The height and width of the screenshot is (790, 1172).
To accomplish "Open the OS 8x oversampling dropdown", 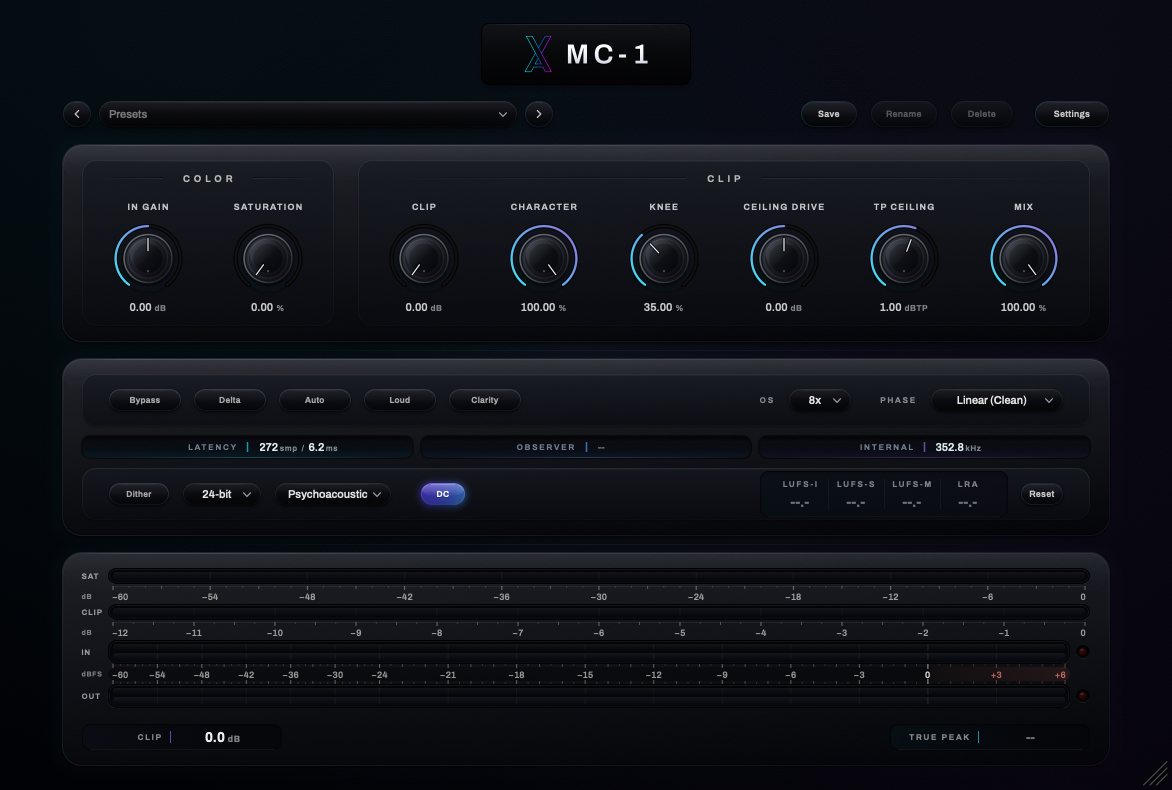I will (821, 401).
